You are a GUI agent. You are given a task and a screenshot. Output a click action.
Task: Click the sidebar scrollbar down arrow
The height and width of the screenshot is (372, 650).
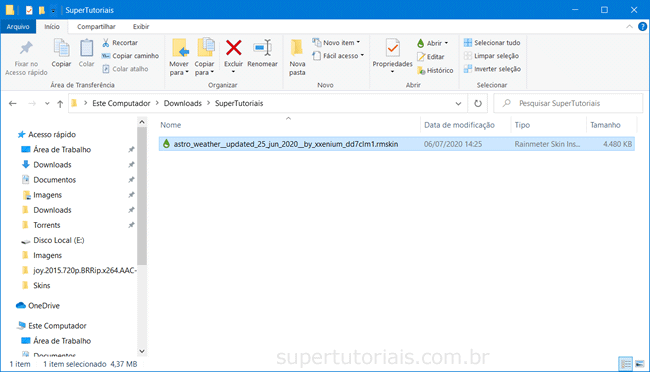142,351
